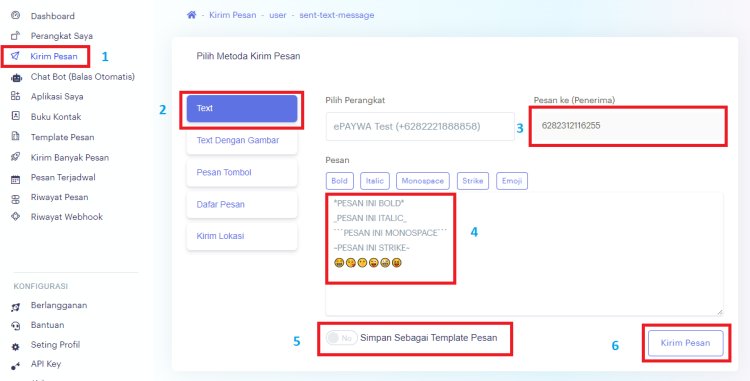Click the Chat Bot robot icon
750x381 pixels.
click(16, 77)
